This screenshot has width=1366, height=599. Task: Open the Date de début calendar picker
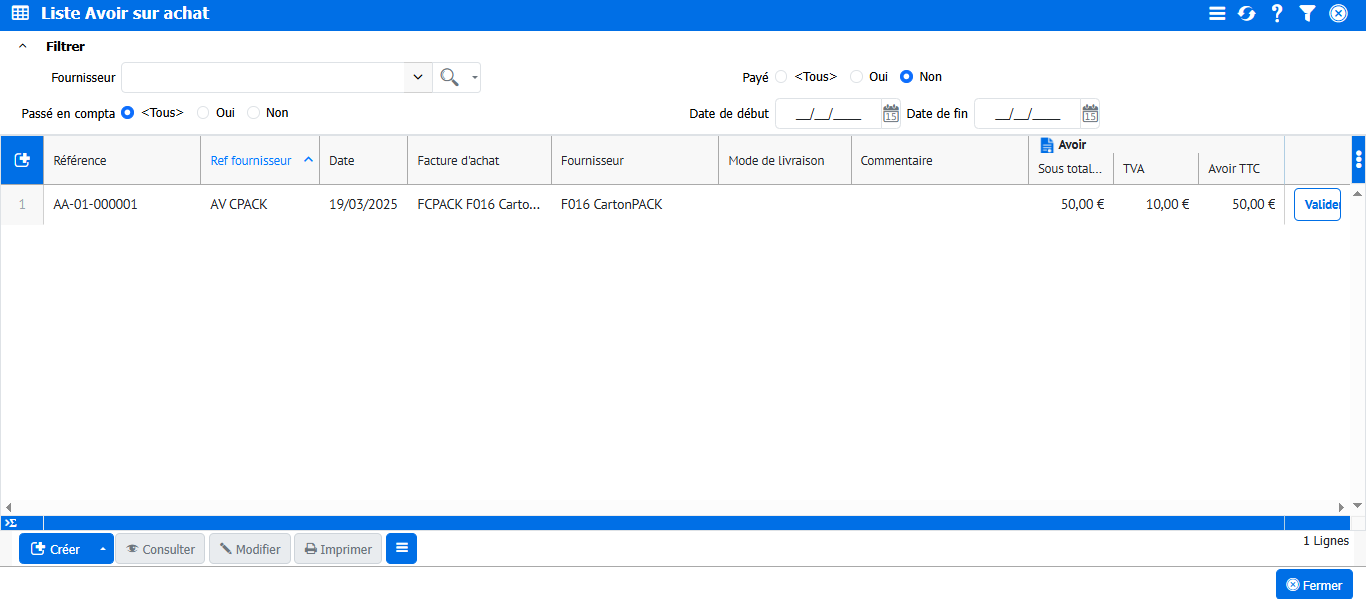890,114
